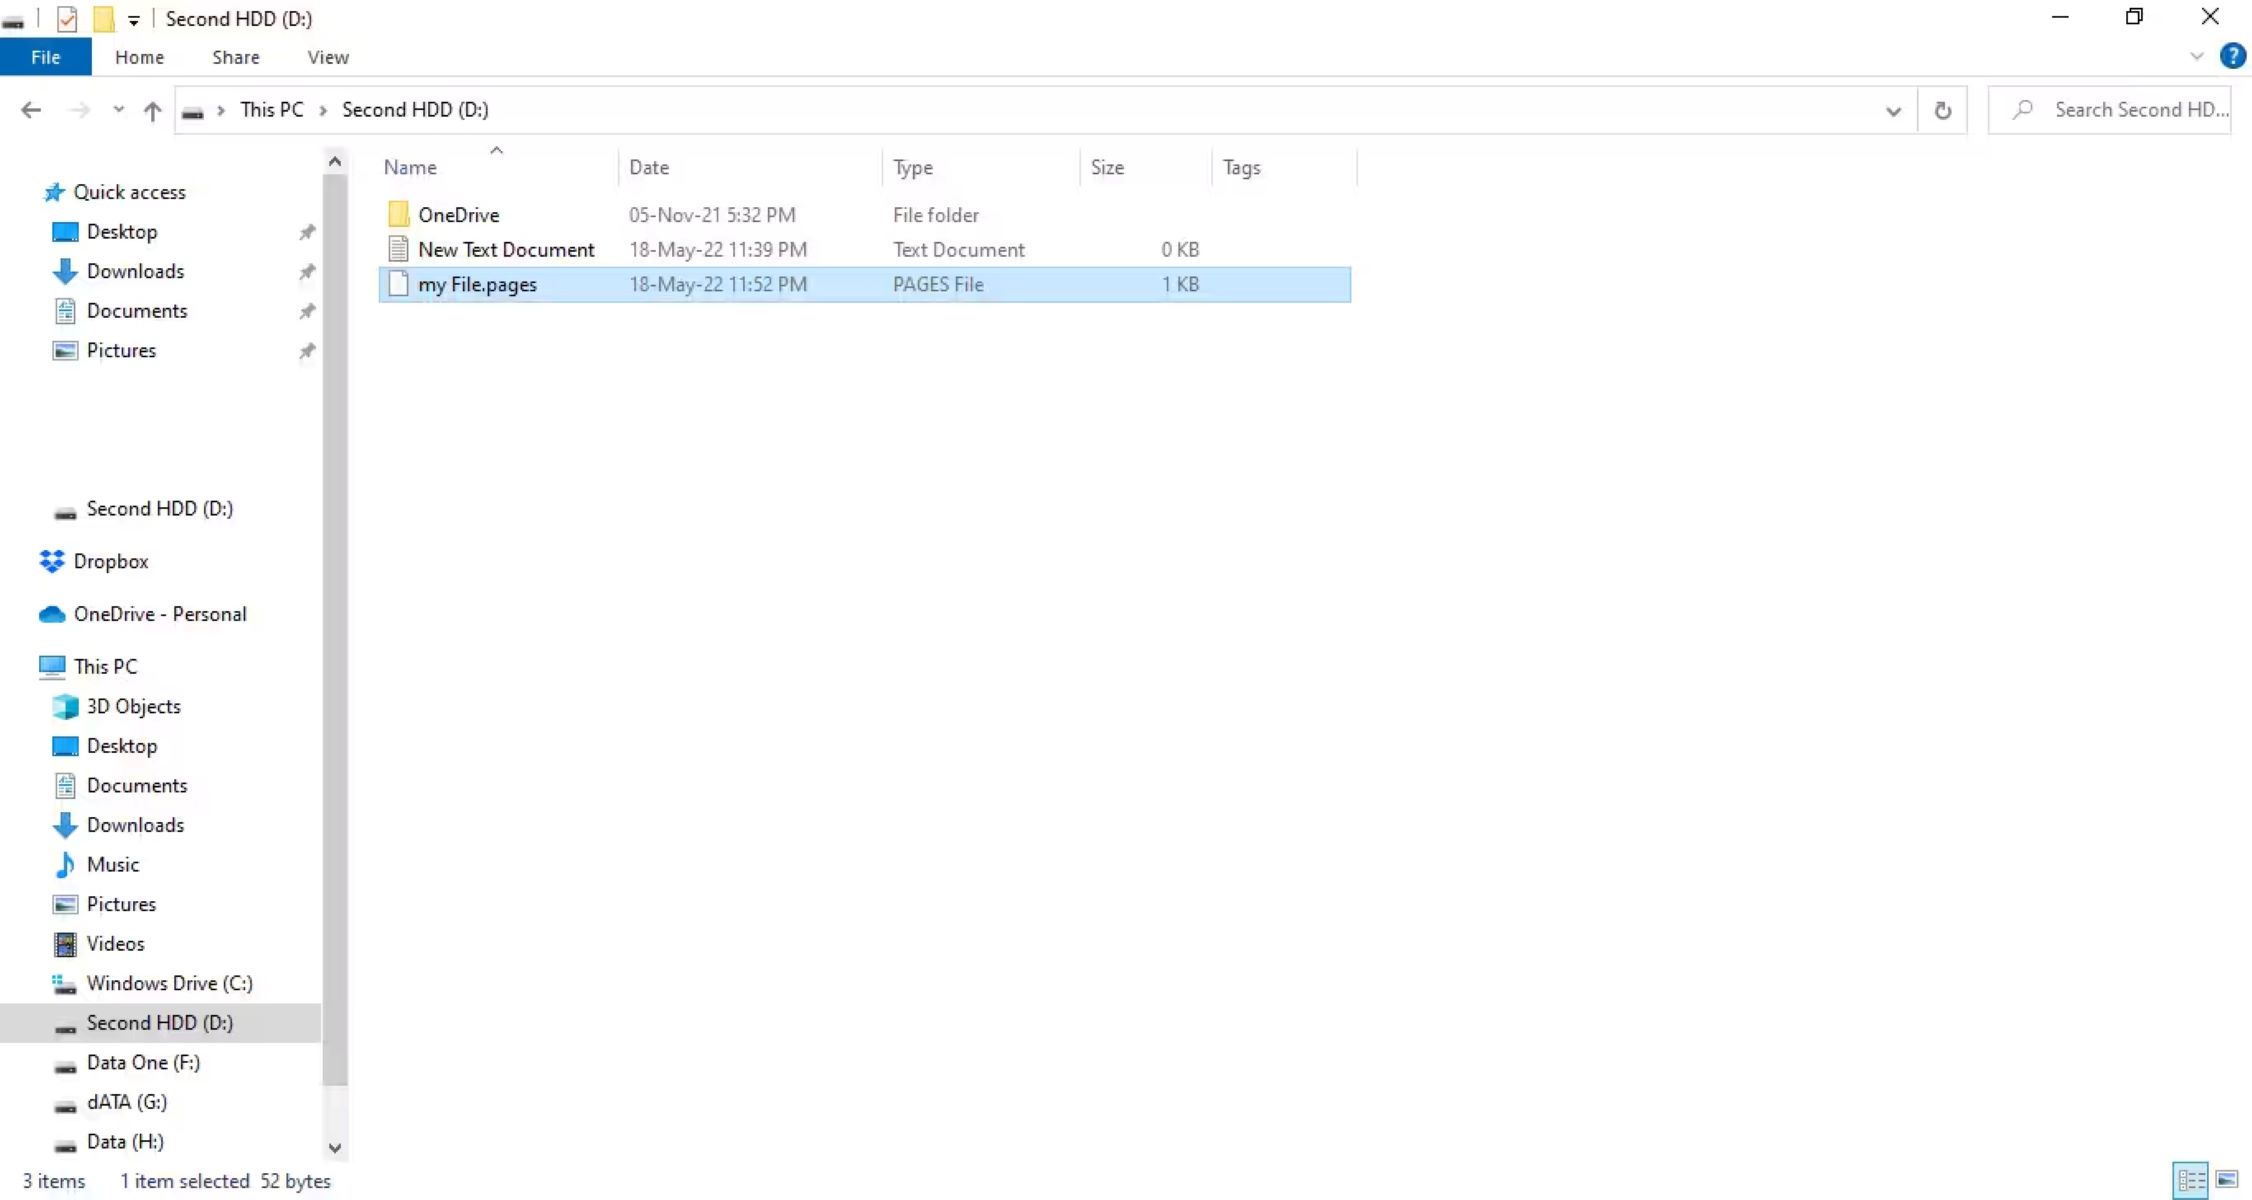
Task: Open the Customize Quick Access Toolbar dropdown
Action: click(x=133, y=18)
